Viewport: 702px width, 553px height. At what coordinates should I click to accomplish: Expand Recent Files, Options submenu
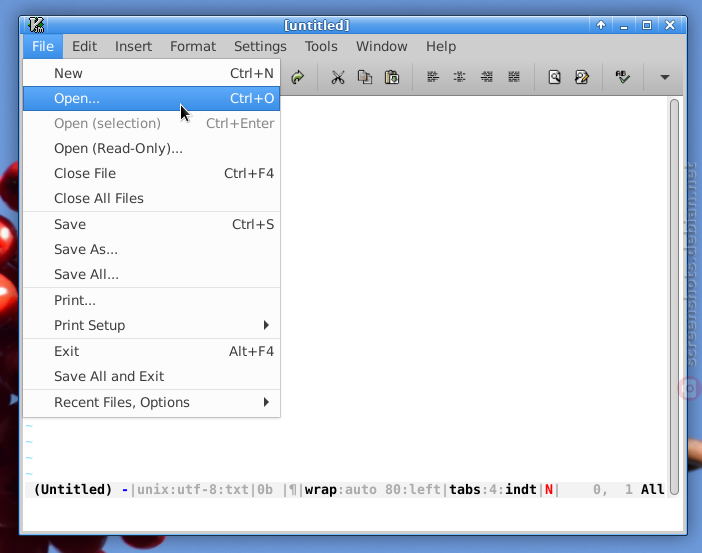point(152,402)
